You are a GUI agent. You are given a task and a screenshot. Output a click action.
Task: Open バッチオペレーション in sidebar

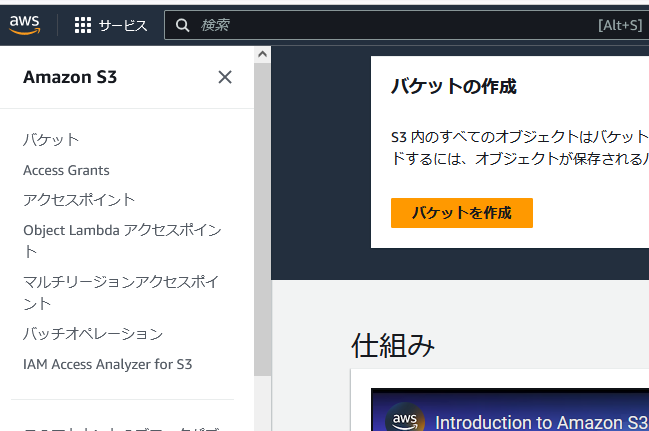click(x=92, y=333)
